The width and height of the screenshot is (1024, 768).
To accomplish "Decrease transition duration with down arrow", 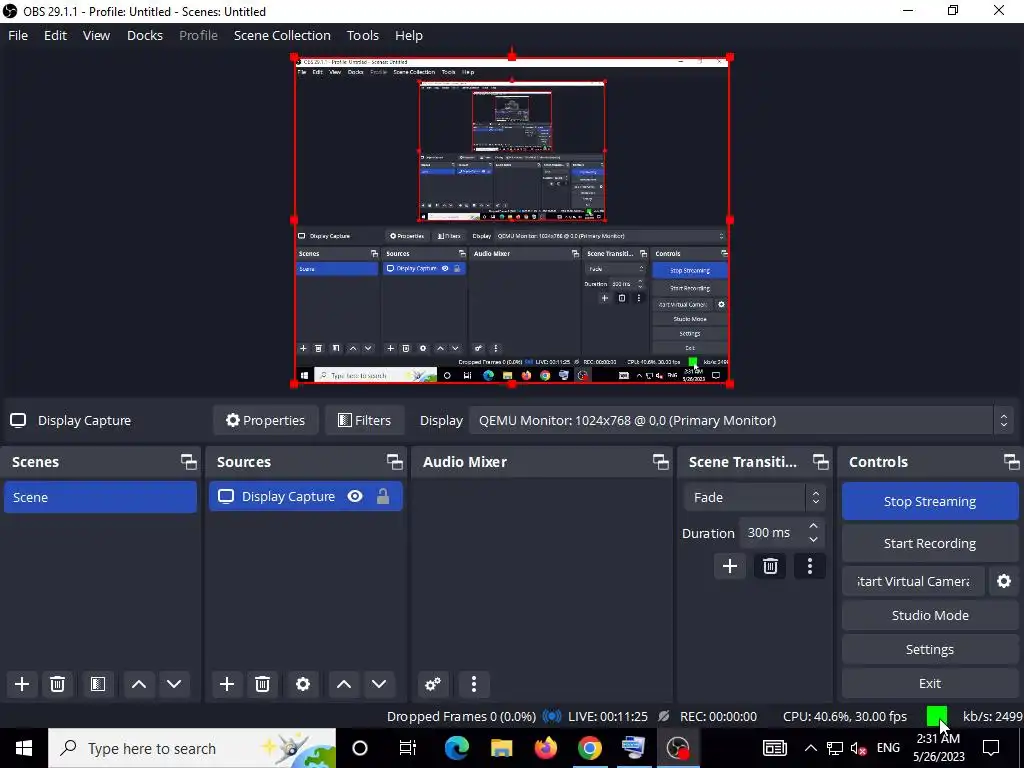I will (813, 539).
